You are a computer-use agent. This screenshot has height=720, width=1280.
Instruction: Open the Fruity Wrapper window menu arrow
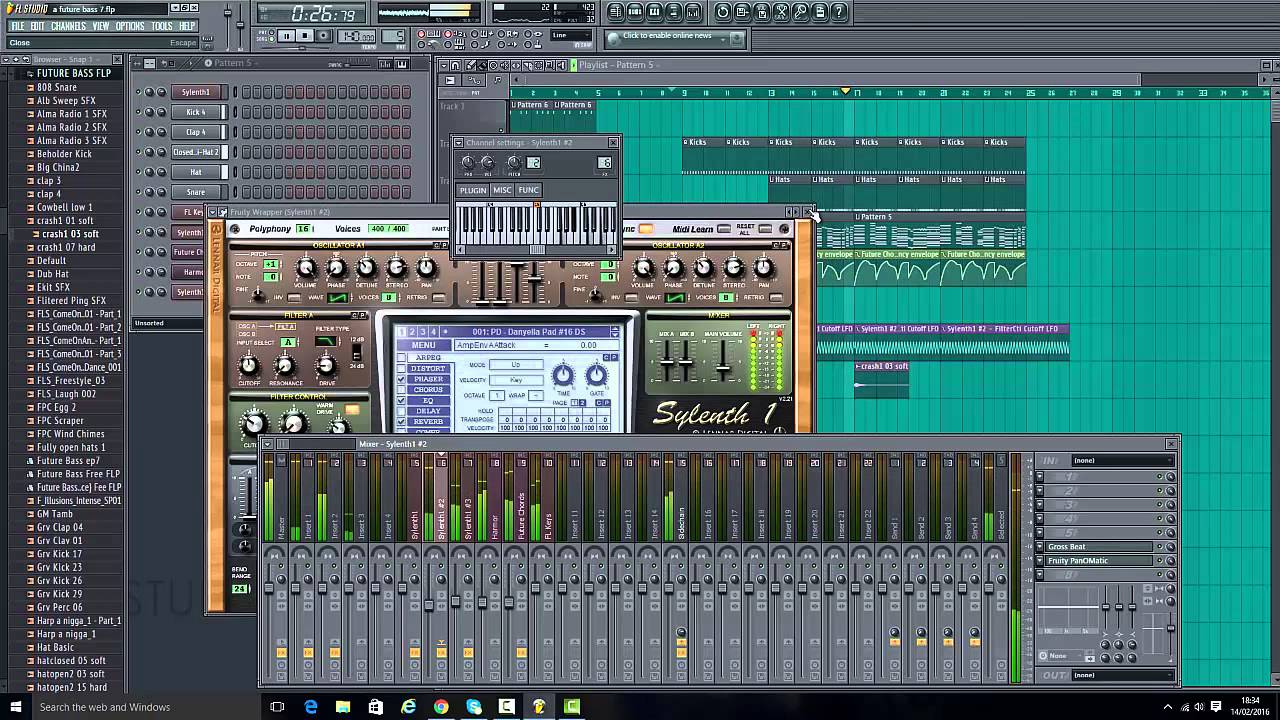coord(212,212)
